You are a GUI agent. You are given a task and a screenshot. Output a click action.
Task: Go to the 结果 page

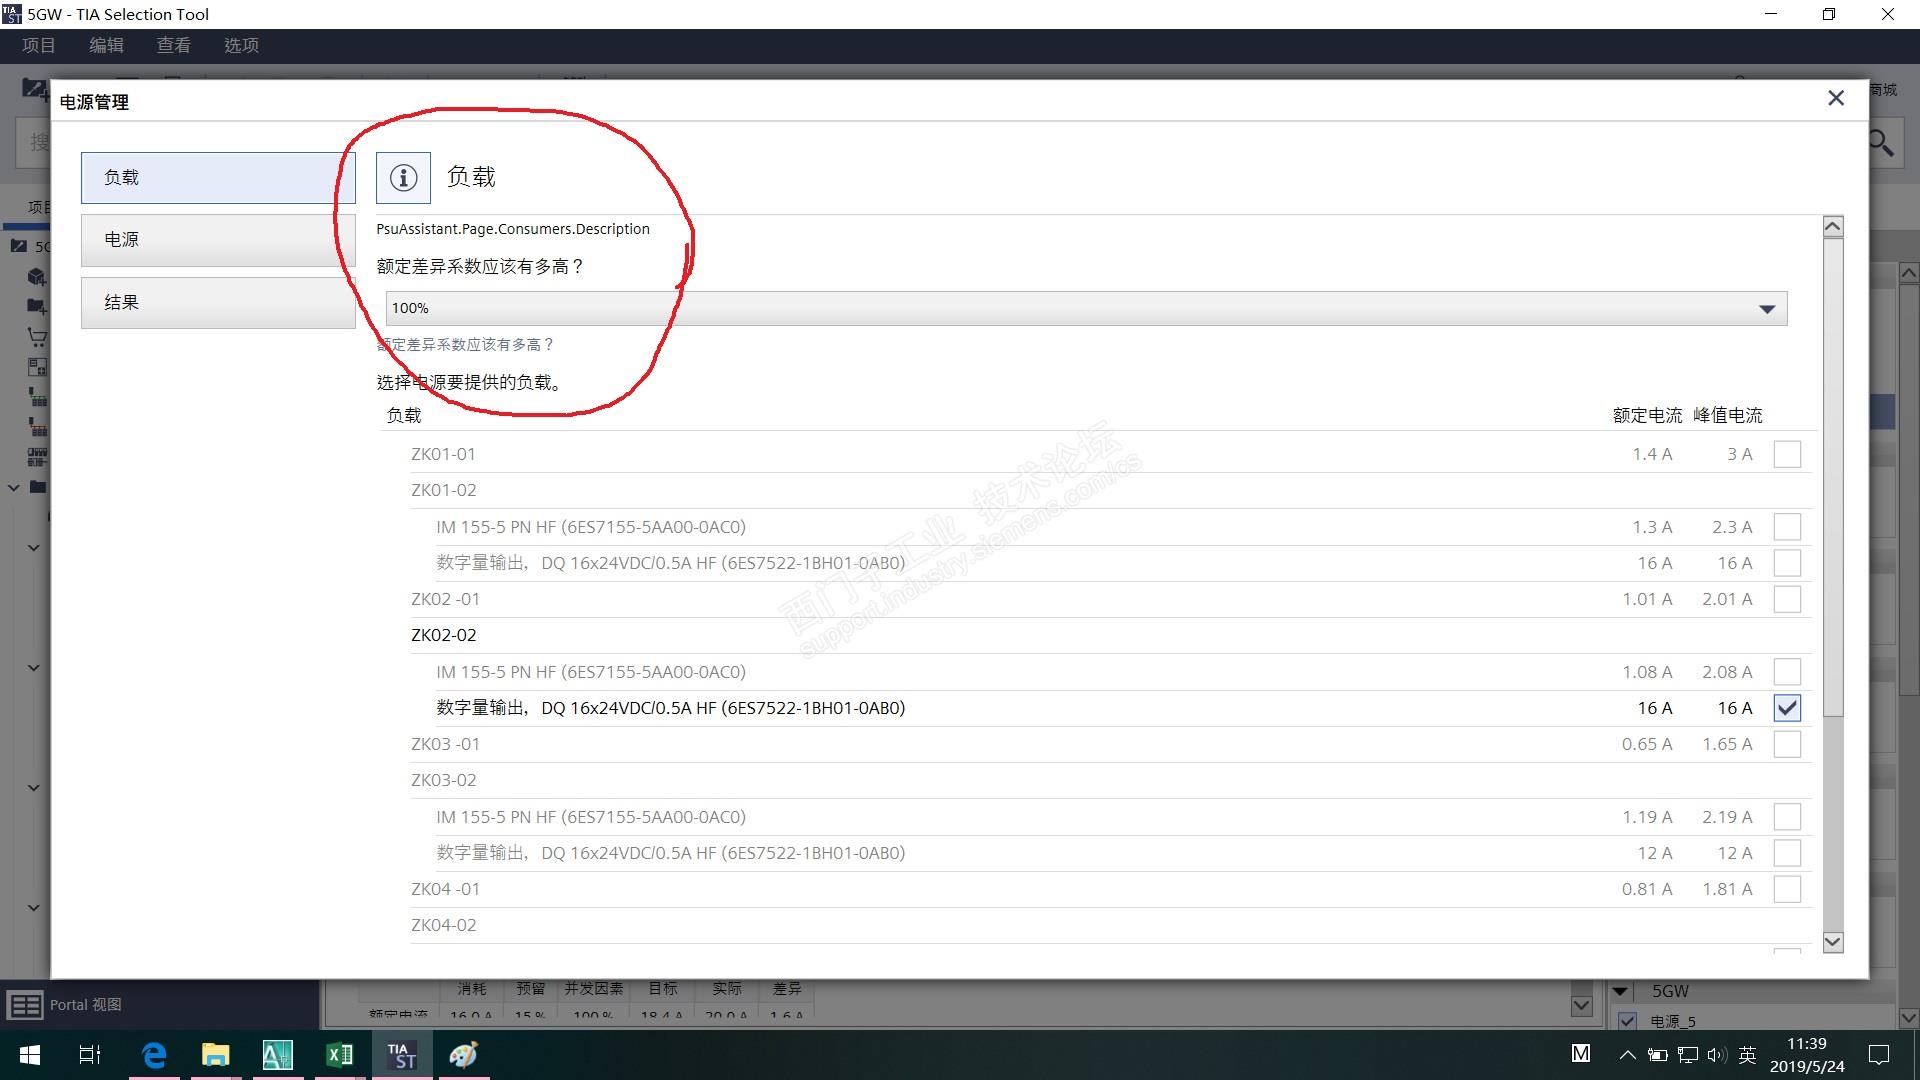(x=218, y=302)
